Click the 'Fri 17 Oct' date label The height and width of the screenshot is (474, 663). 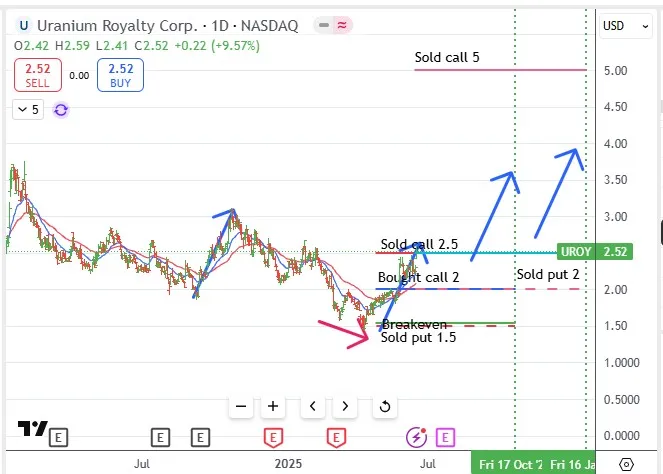click(510, 464)
